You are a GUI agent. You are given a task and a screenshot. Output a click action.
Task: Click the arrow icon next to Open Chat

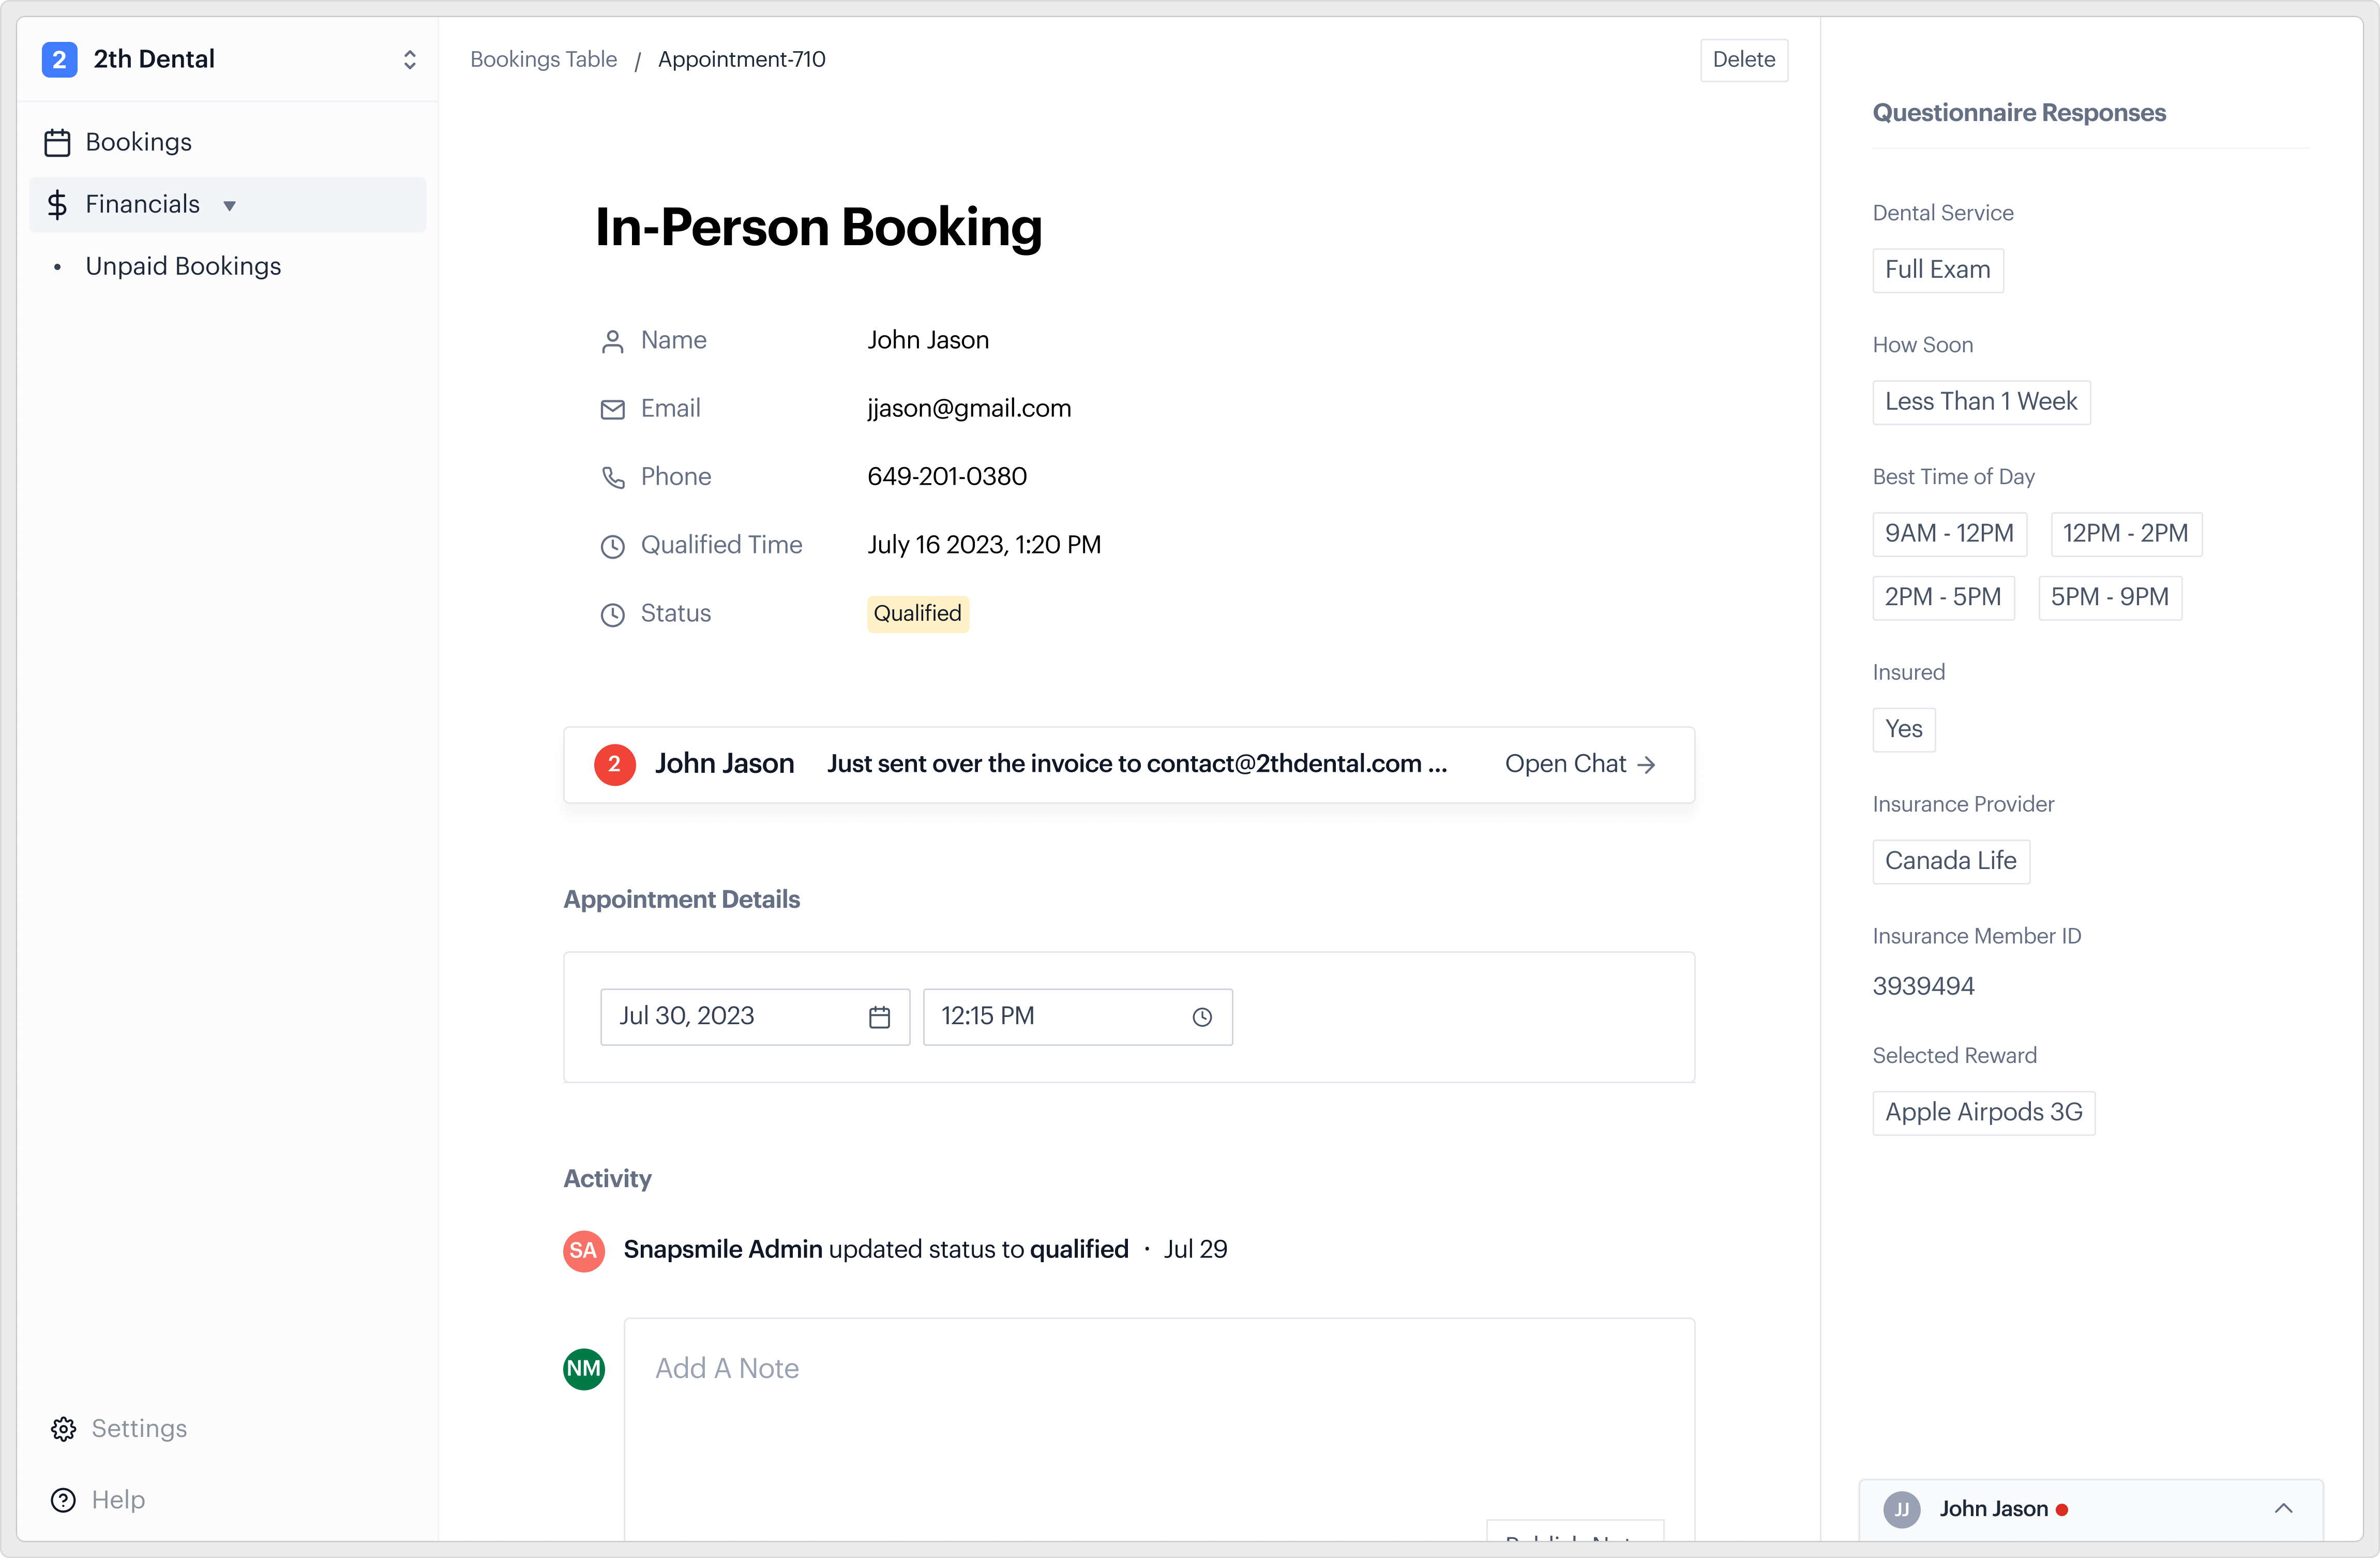click(x=1646, y=765)
